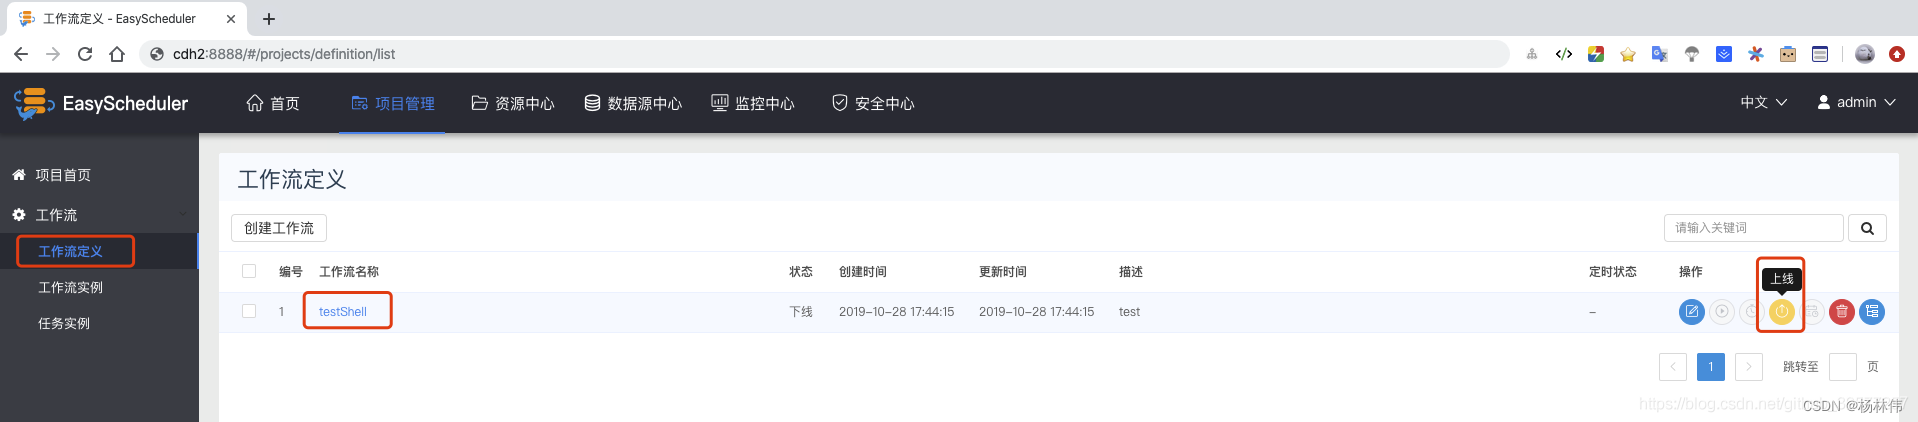
Task: Click the browser back arrow
Action: [21, 54]
